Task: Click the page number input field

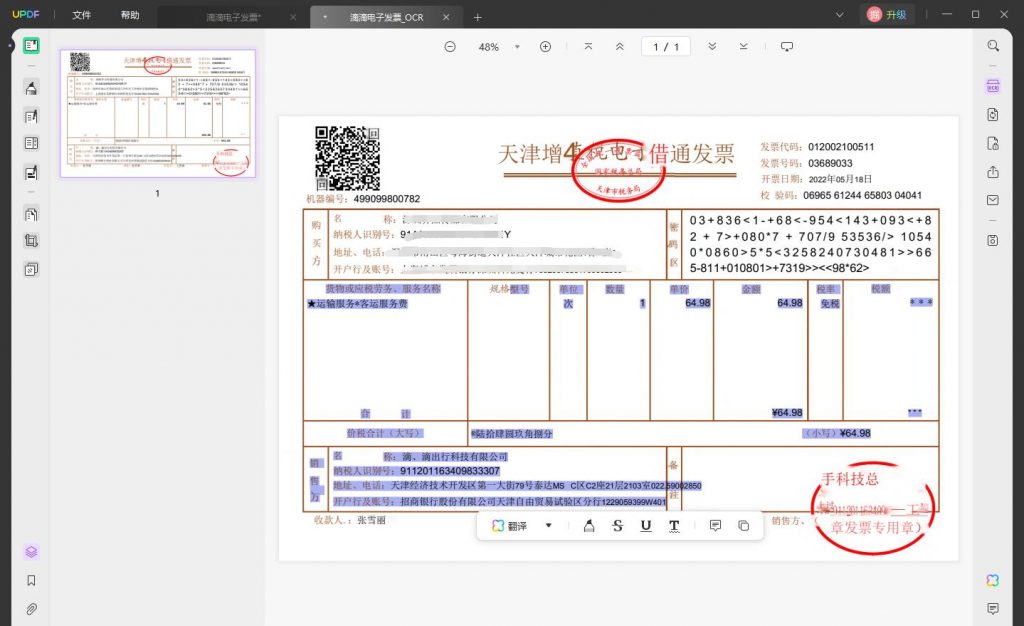Action: 665,46
